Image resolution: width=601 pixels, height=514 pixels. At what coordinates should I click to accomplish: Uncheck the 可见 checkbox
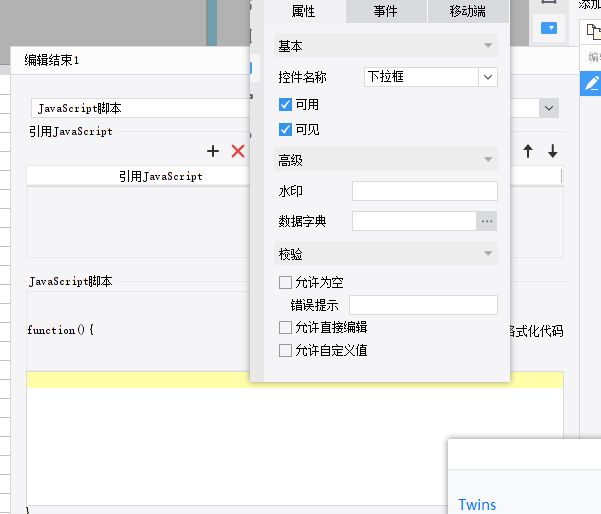[x=285, y=130]
